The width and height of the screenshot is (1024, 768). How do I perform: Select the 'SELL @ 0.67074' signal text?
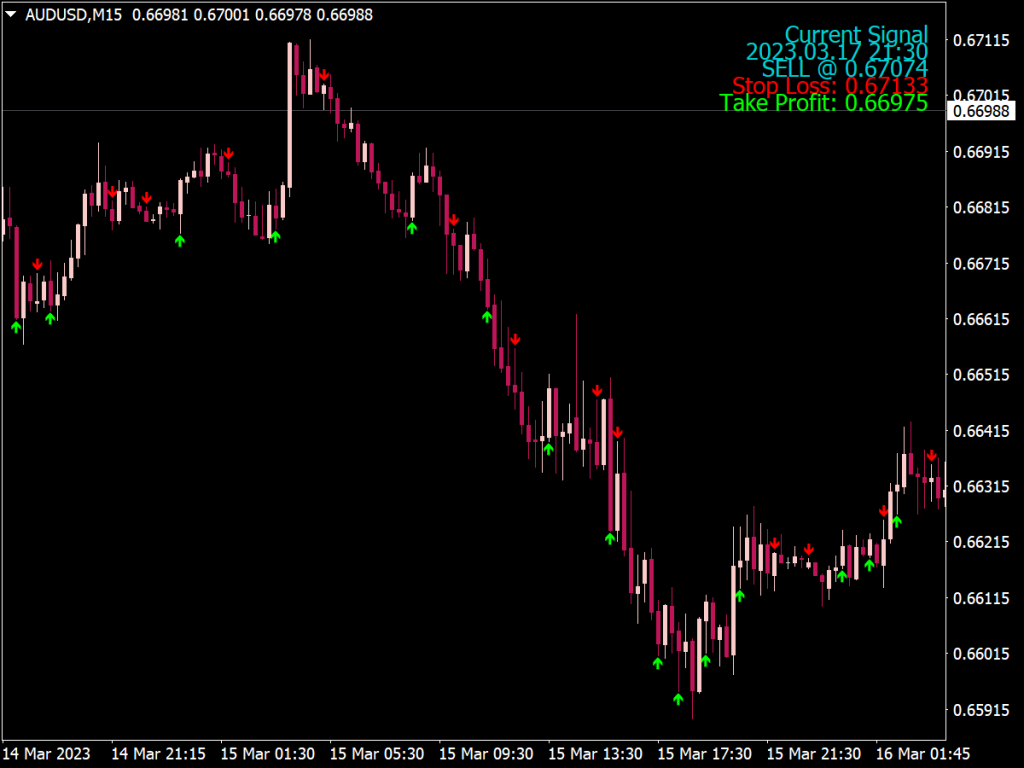point(844,69)
